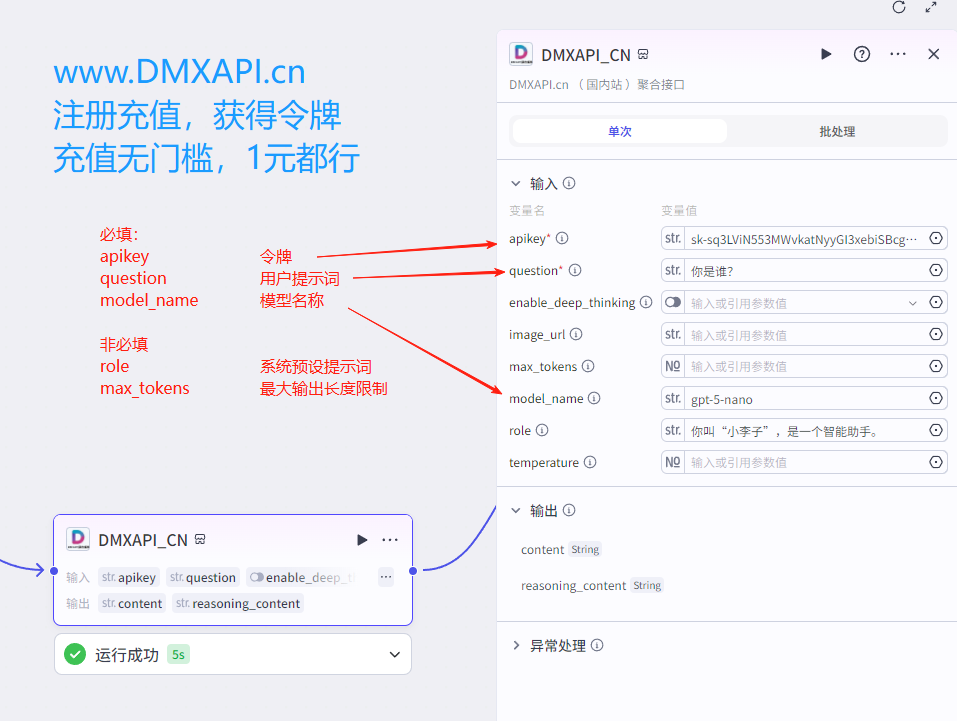Open more options ellipsis in panel header
Screen dimensions: 957x721
(x=898, y=54)
